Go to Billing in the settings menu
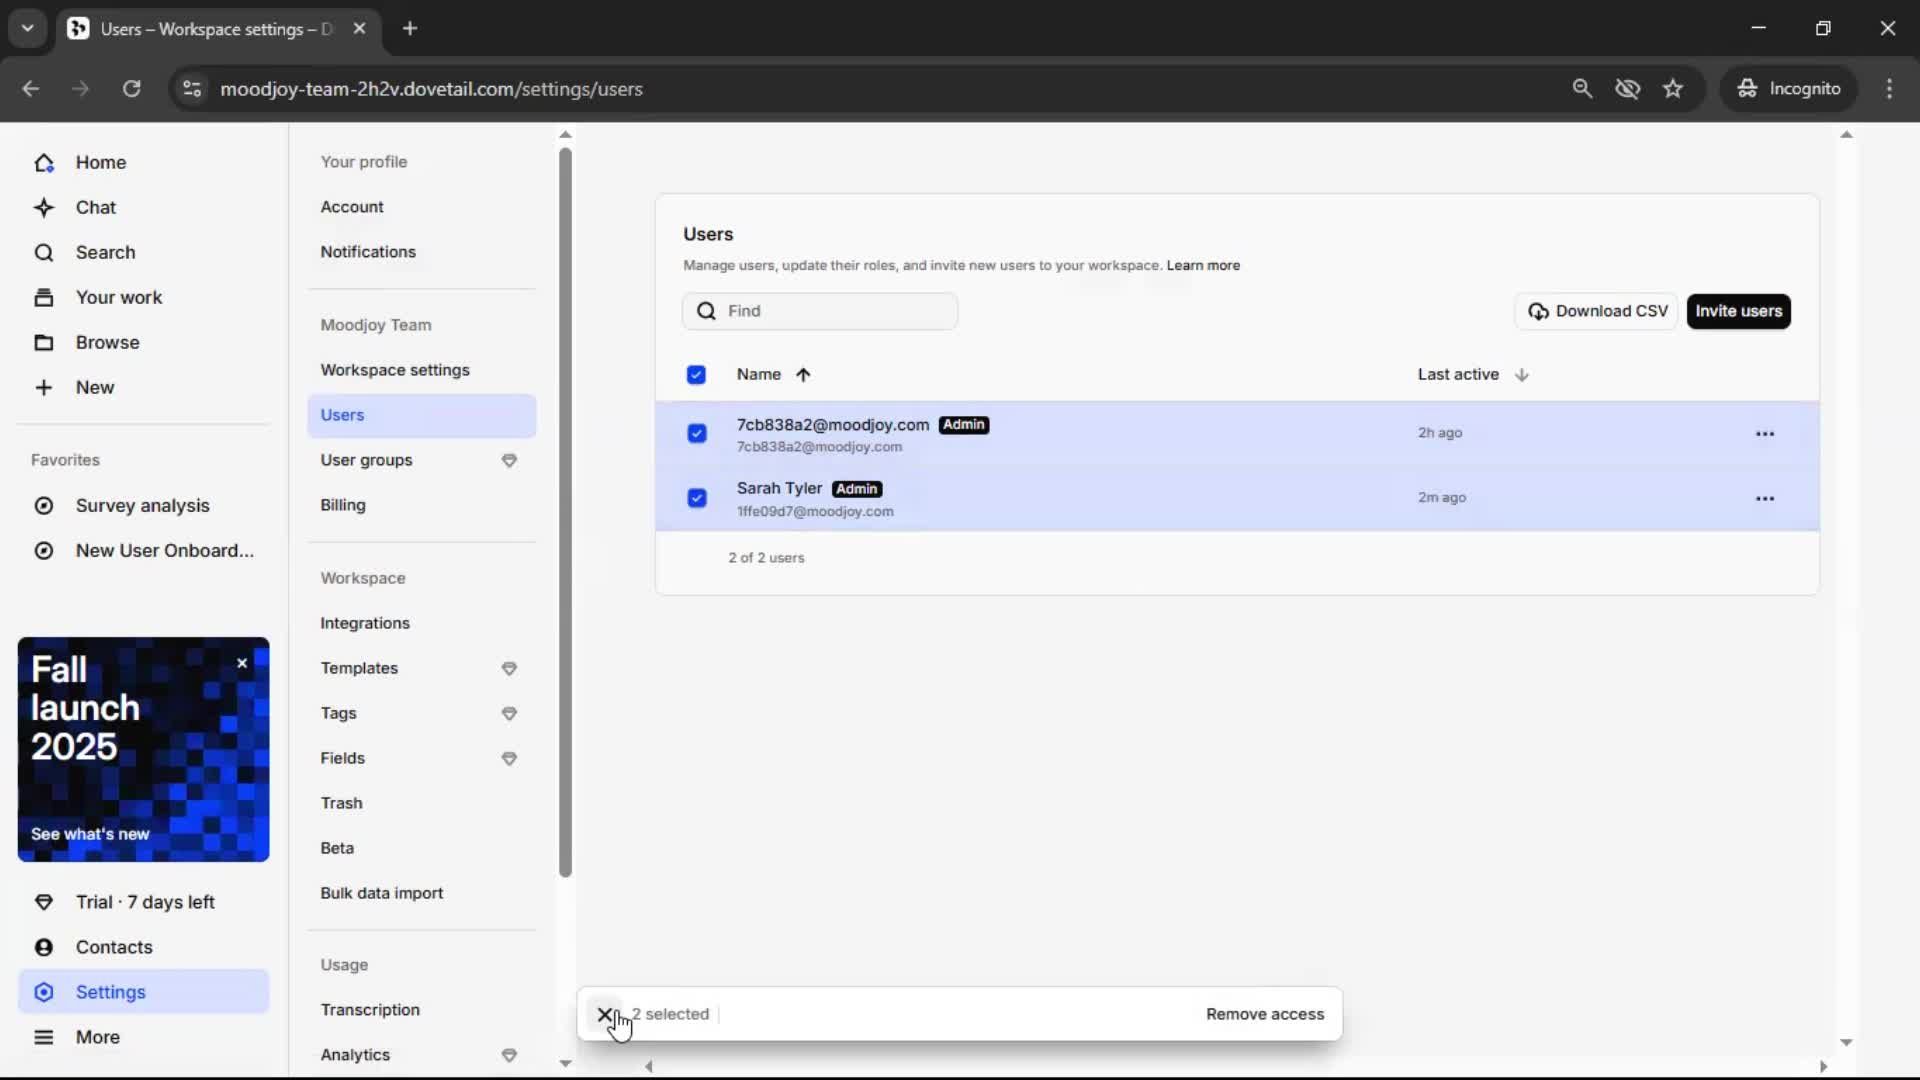 pos(343,505)
